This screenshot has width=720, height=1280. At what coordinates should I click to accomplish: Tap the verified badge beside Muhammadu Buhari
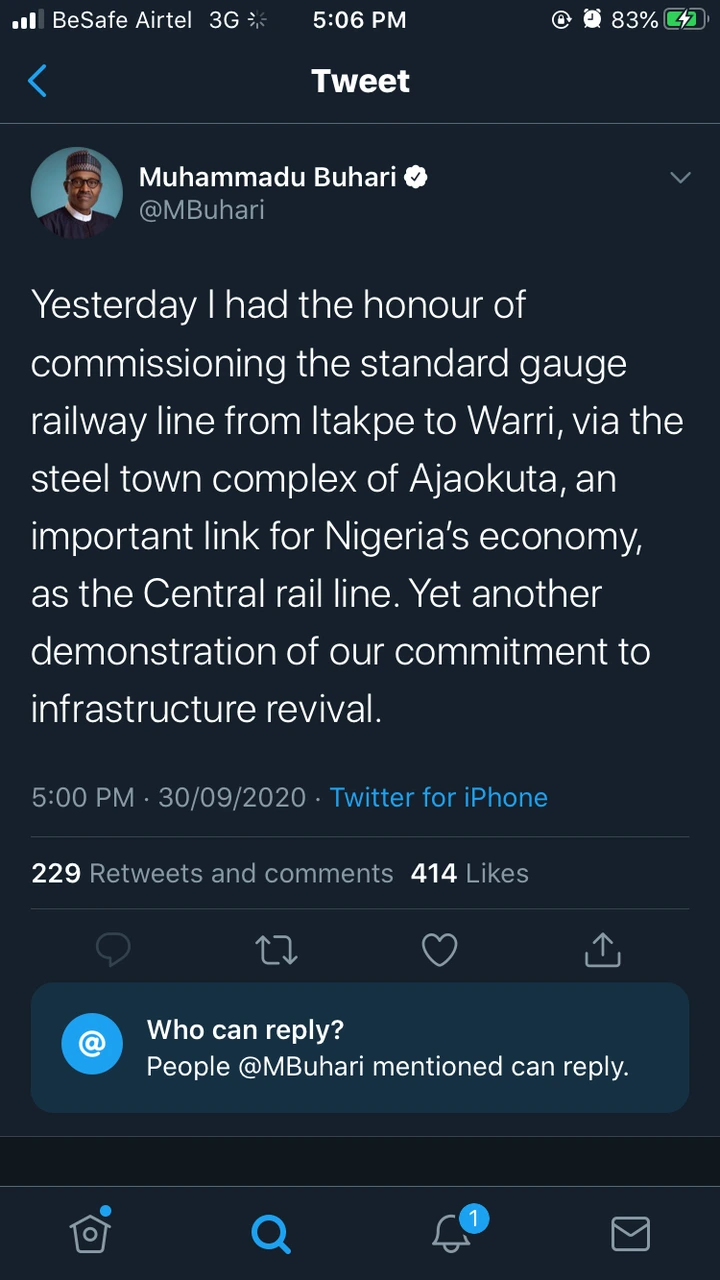(416, 177)
